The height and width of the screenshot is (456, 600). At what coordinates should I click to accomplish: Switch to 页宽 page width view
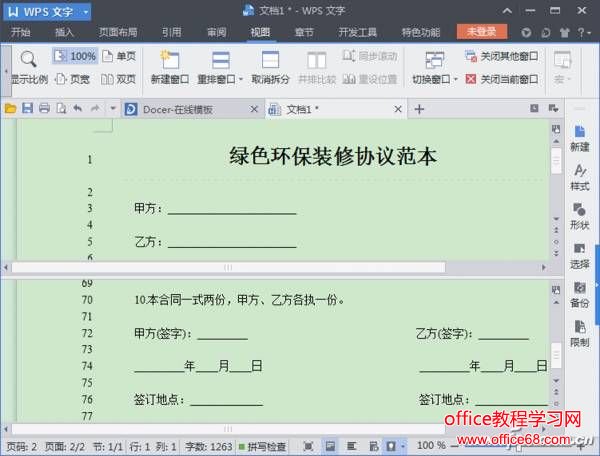point(73,79)
